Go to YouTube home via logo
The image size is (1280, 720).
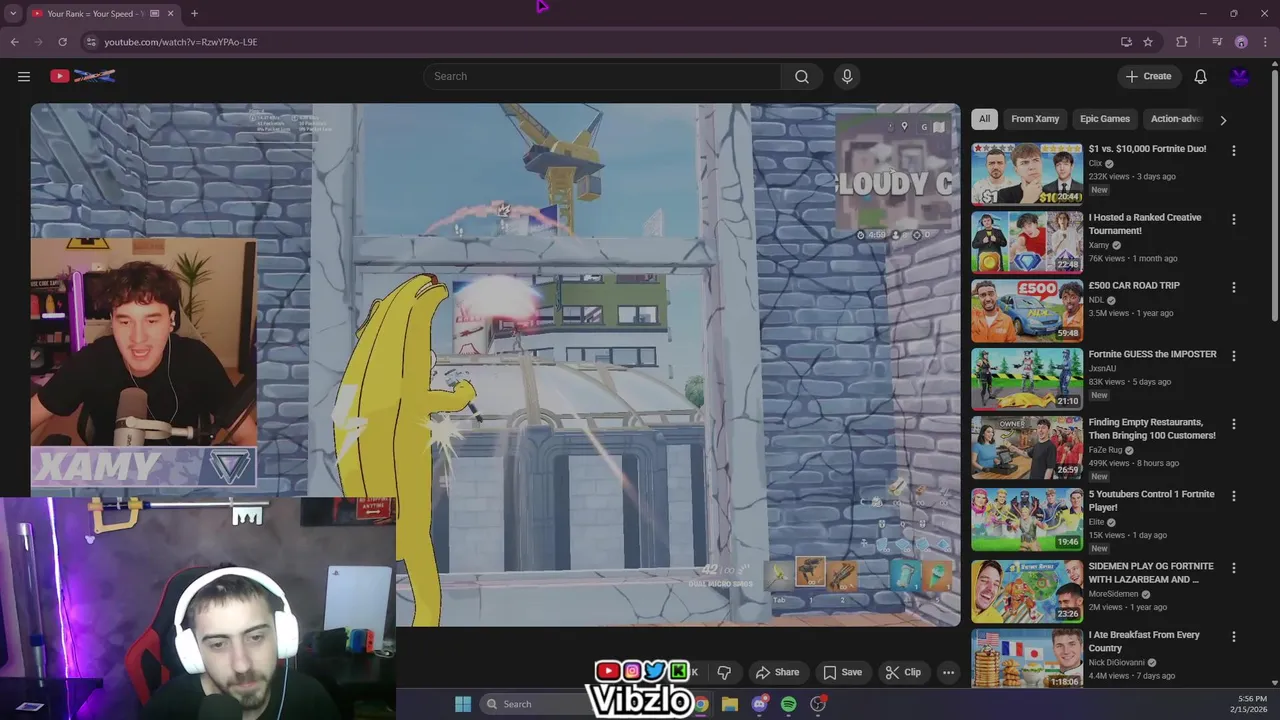(x=83, y=76)
